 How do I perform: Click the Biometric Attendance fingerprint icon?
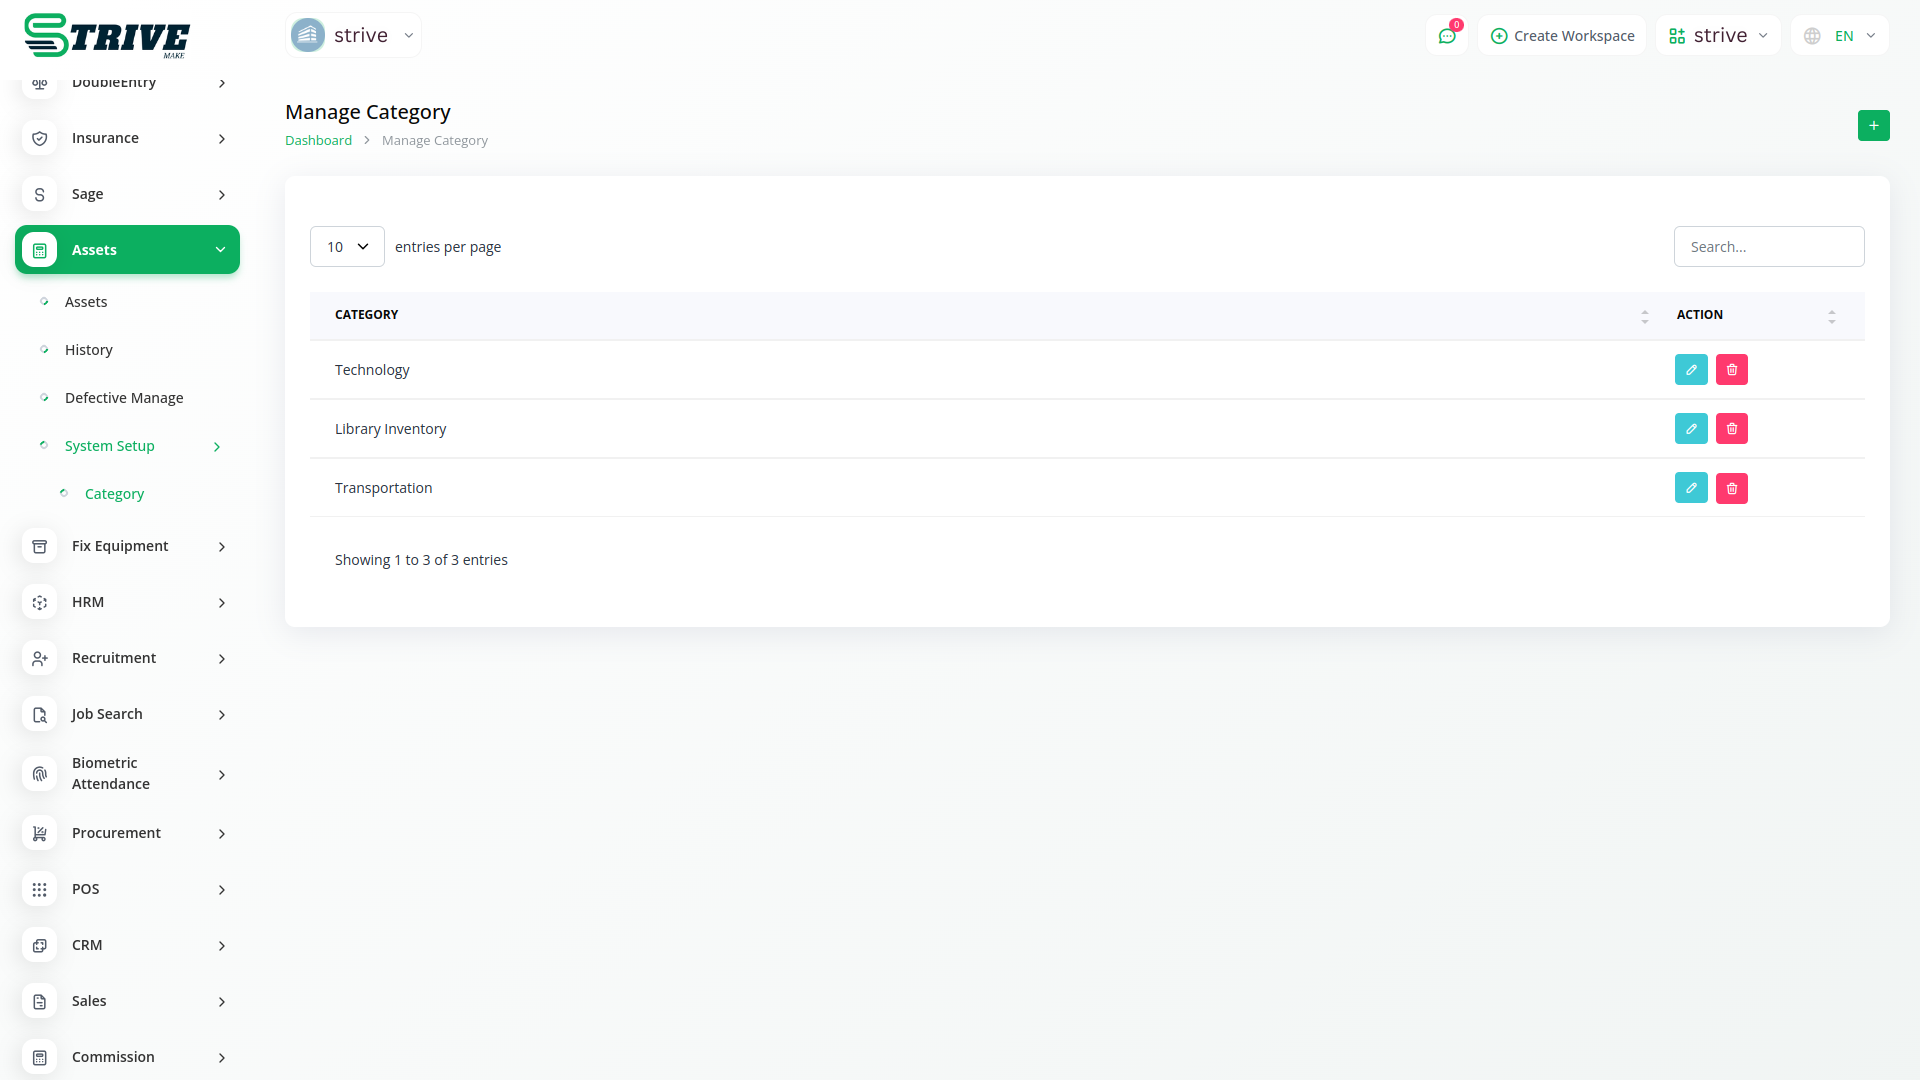[x=40, y=774]
